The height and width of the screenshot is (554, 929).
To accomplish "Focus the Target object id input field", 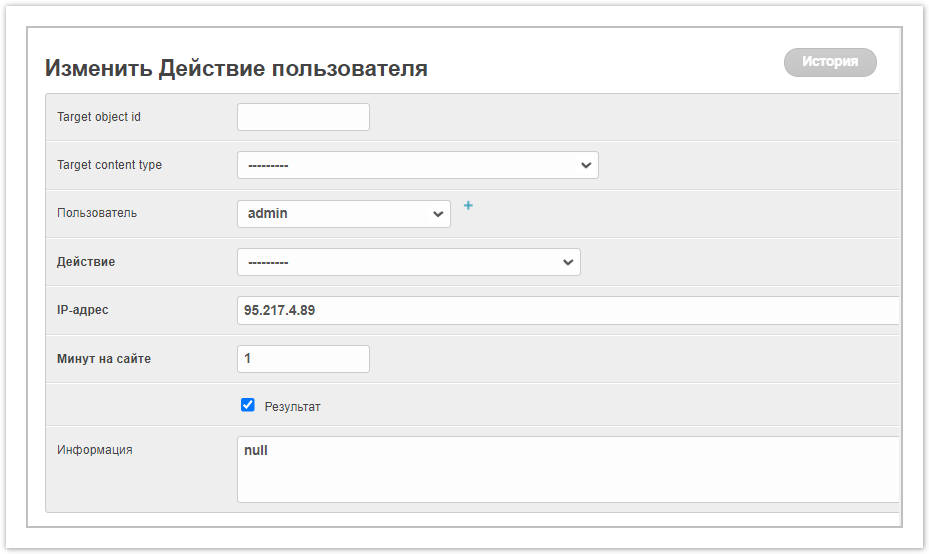I will pyautogui.click(x=303, y=117).
